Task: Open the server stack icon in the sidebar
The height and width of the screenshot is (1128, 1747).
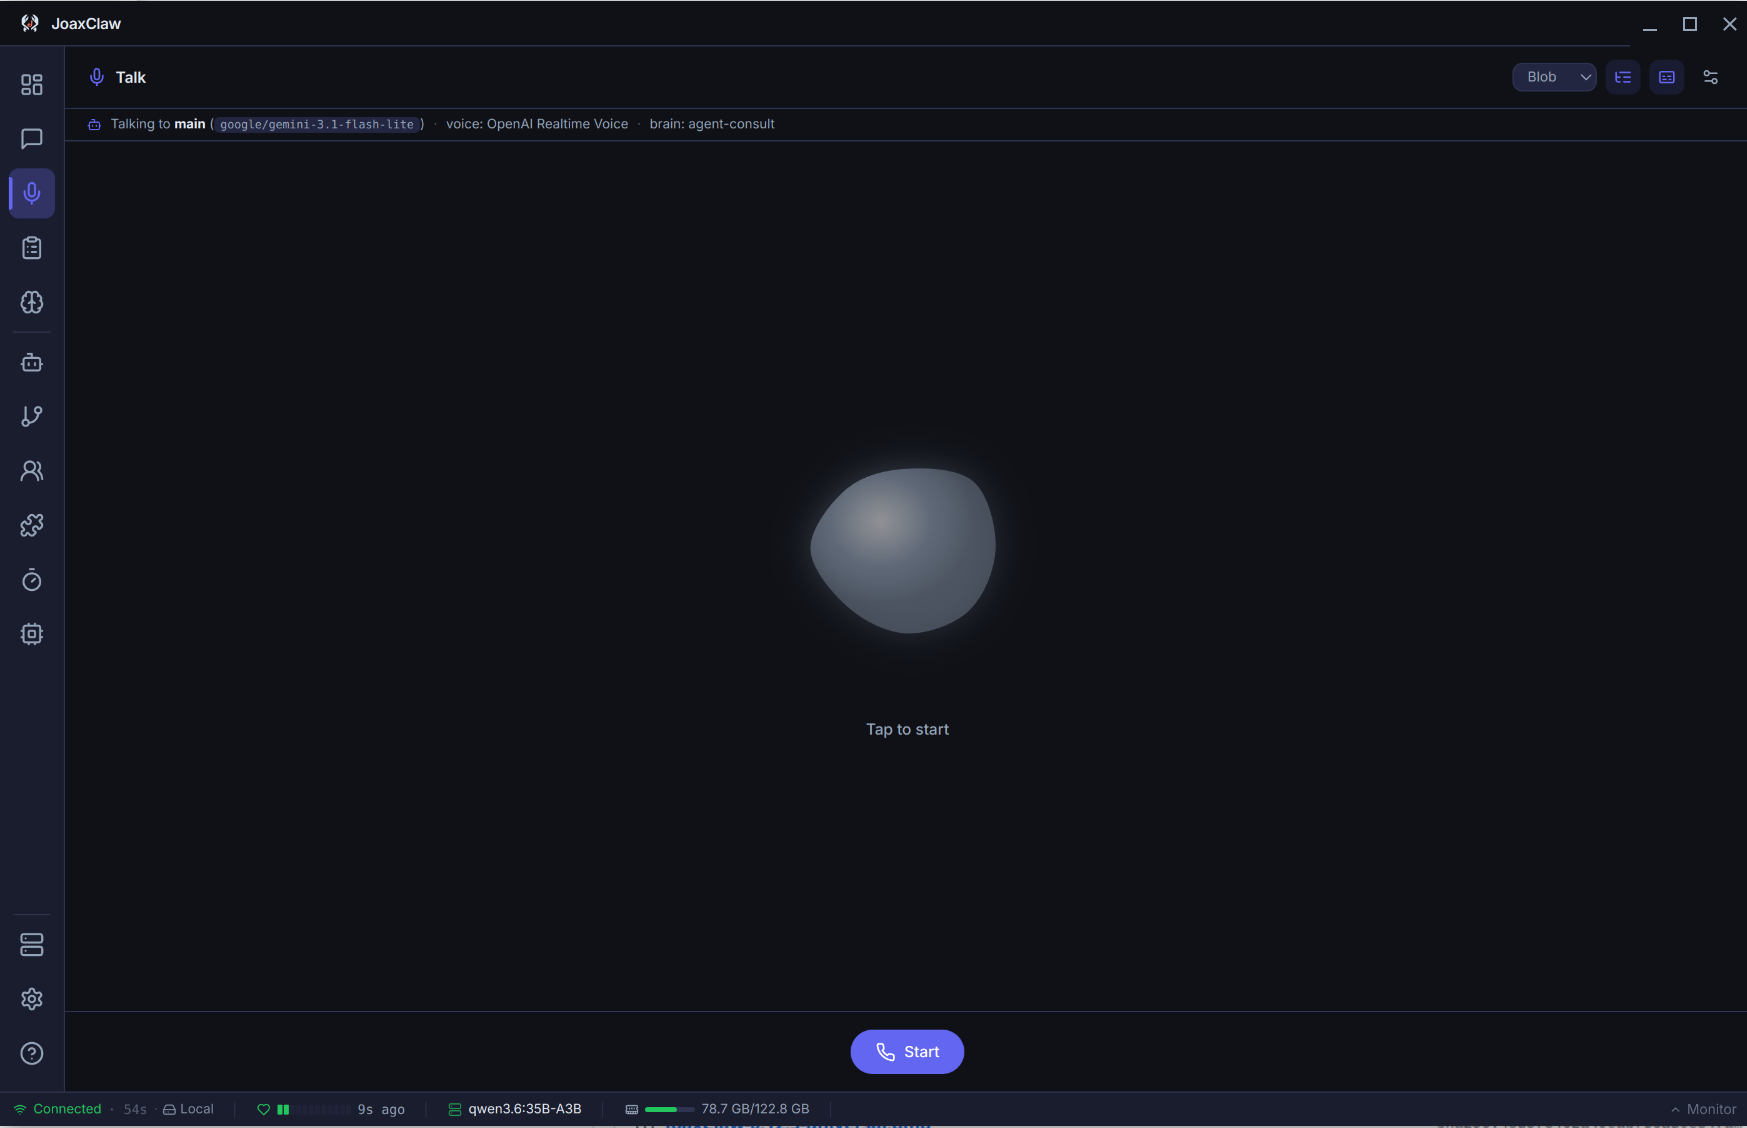Action: 32,945
